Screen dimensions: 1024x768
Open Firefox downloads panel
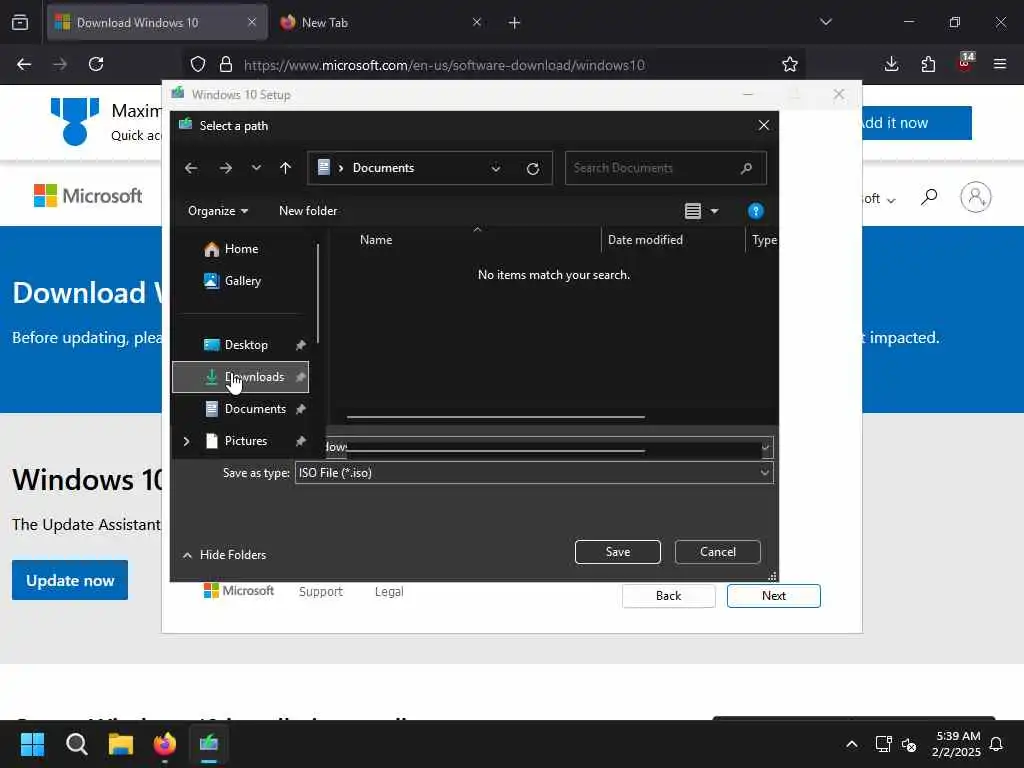pos(891,64)
